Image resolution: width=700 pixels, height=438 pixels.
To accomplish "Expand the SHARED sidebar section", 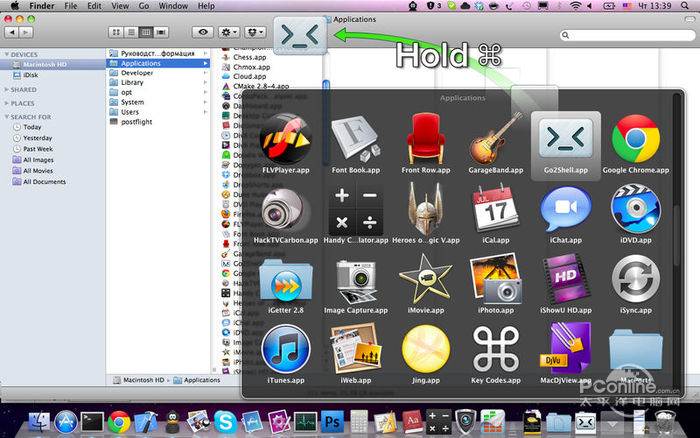I will click(x=7, y=89).
